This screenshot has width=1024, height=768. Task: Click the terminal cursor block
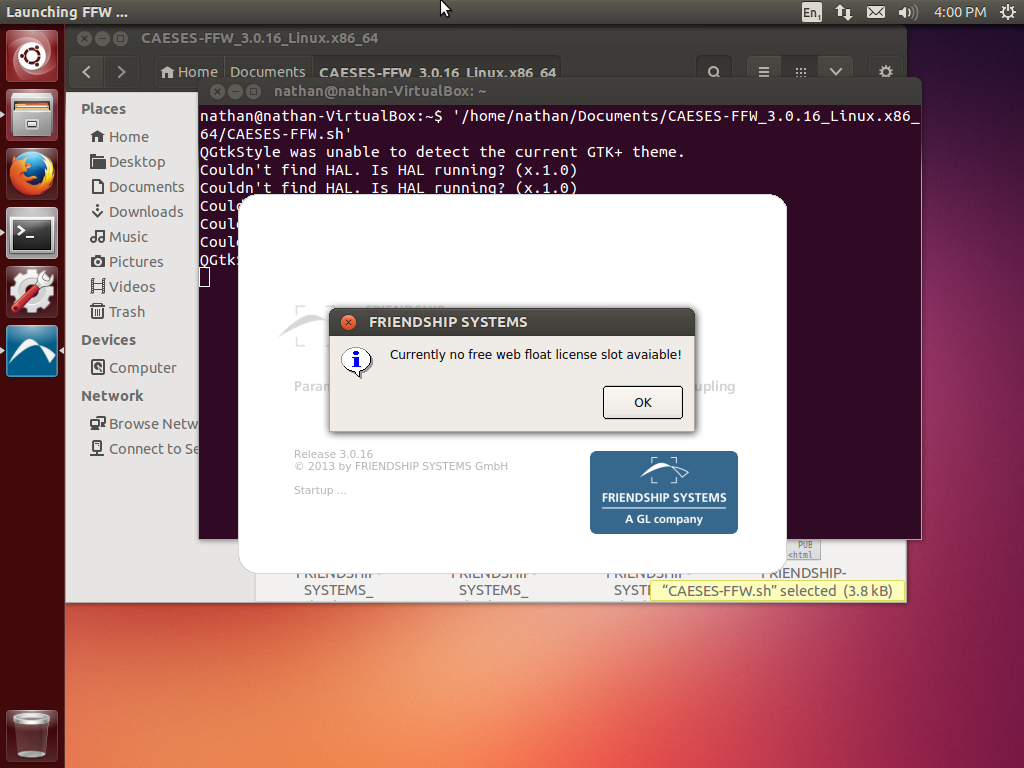[204, 278]
